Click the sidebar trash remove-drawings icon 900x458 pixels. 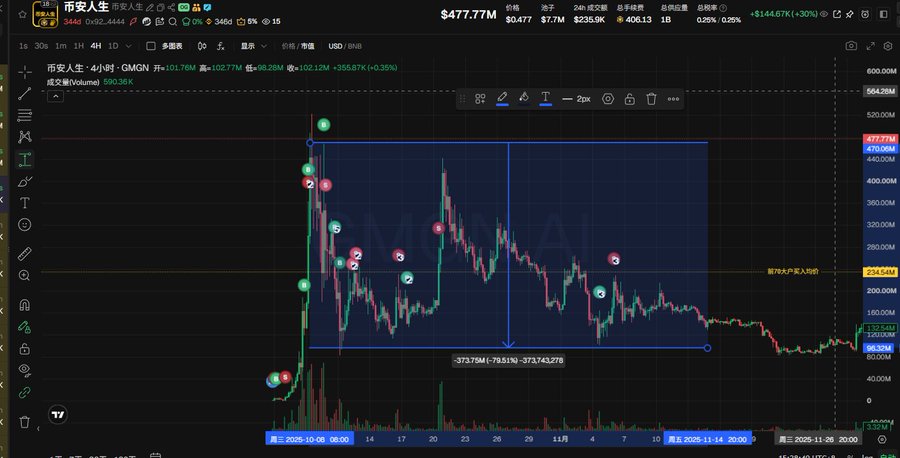25,422
